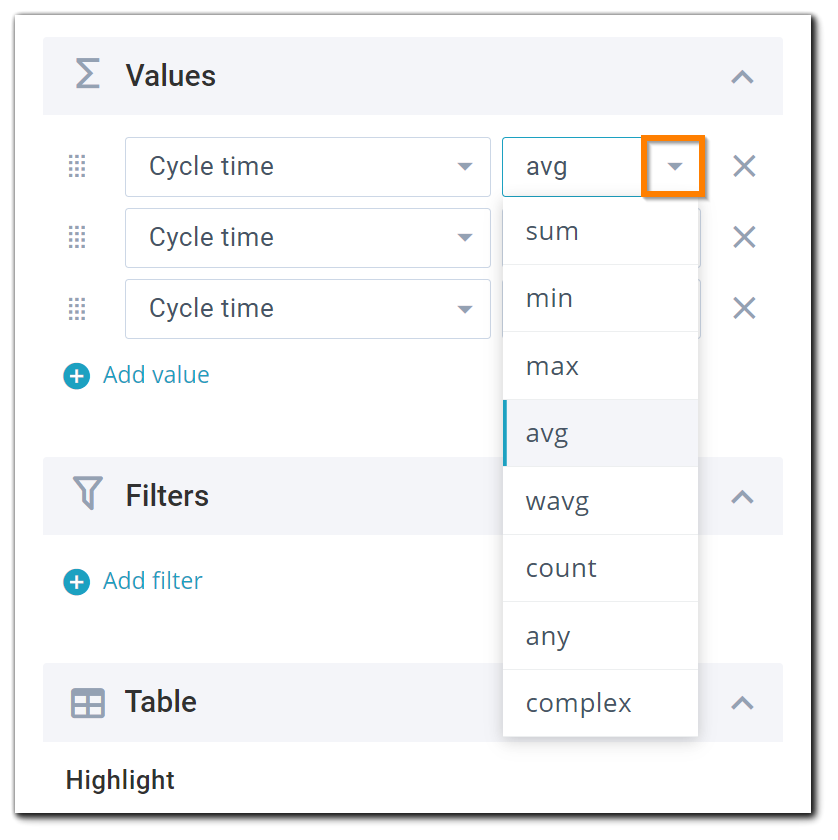
Task: Click the avg text in the aggregation field
Action: [547, 167]
